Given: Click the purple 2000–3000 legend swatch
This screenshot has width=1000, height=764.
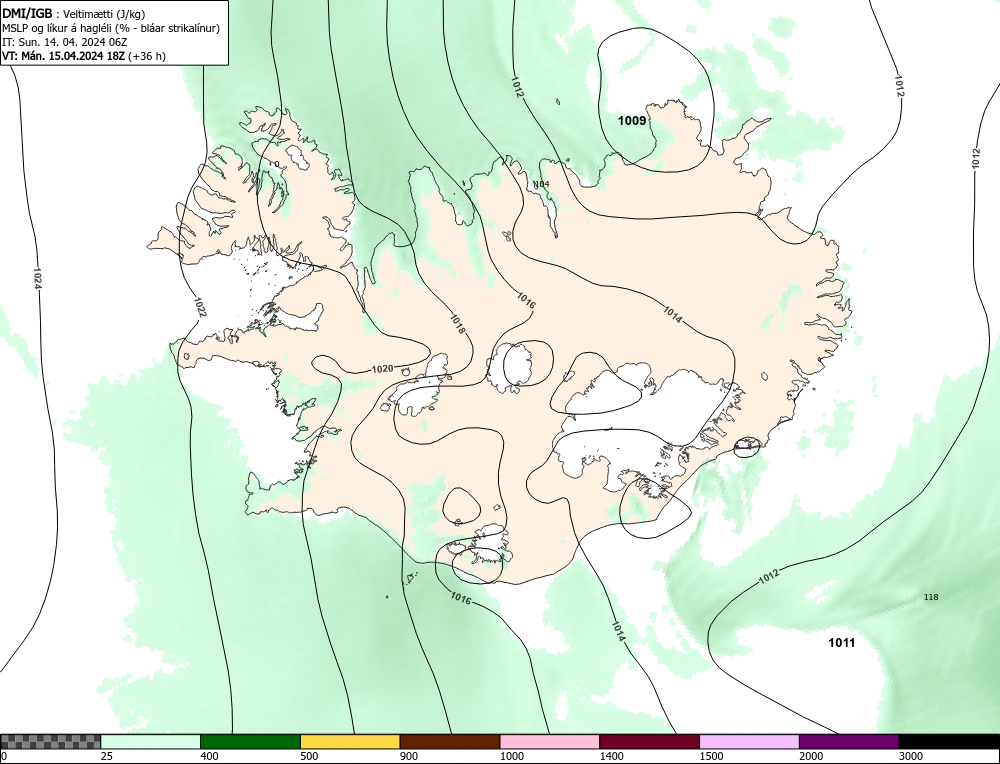Looking at the screenshot, I should pos(849,741).
